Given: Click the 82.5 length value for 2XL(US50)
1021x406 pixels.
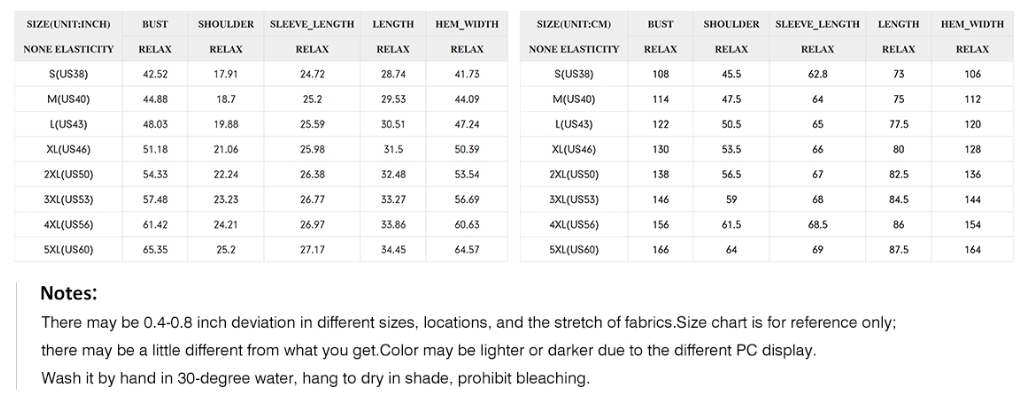Looking at the screenshot, I should pyautogui.click(x=899, y=174).
